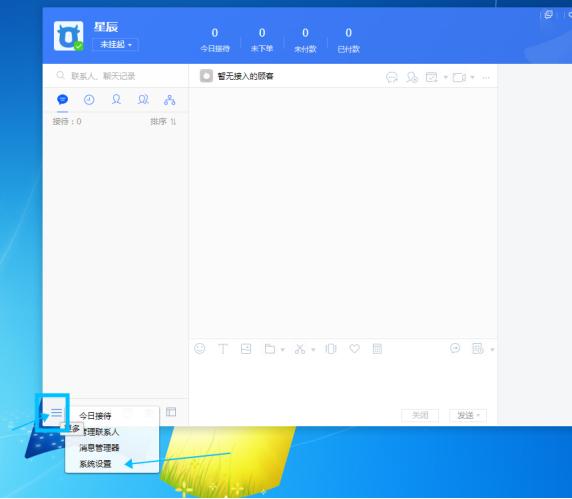Viewport: 572px width, 499px height.
Task: Click the 发送 send button
Action: pyautogui.click(x=465, y=415)
